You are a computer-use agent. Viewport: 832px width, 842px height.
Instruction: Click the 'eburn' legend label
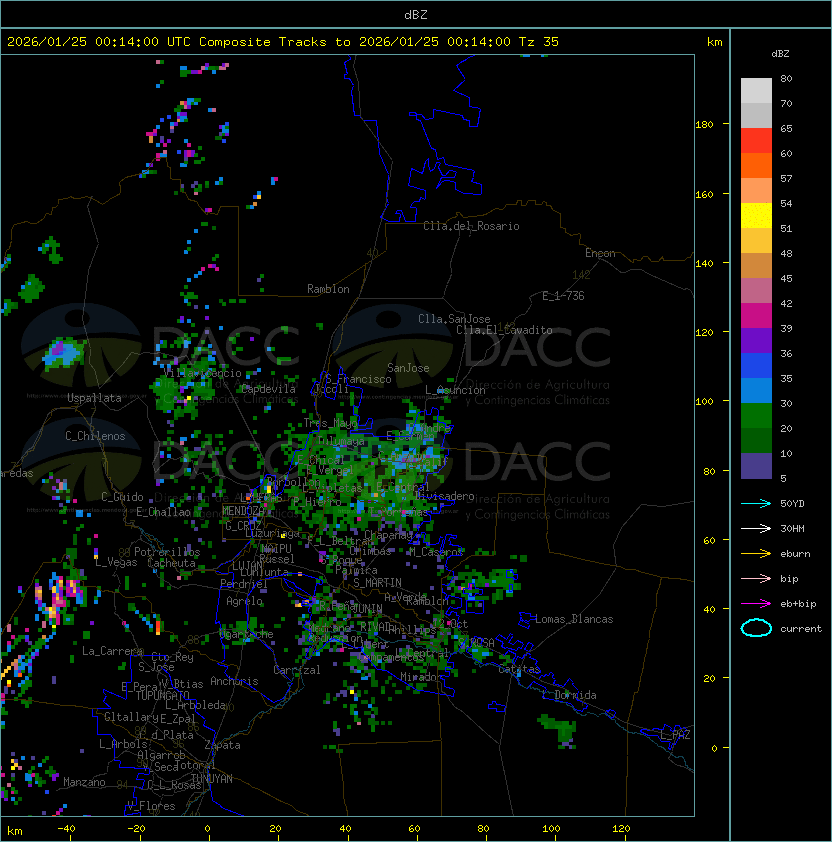795,554
